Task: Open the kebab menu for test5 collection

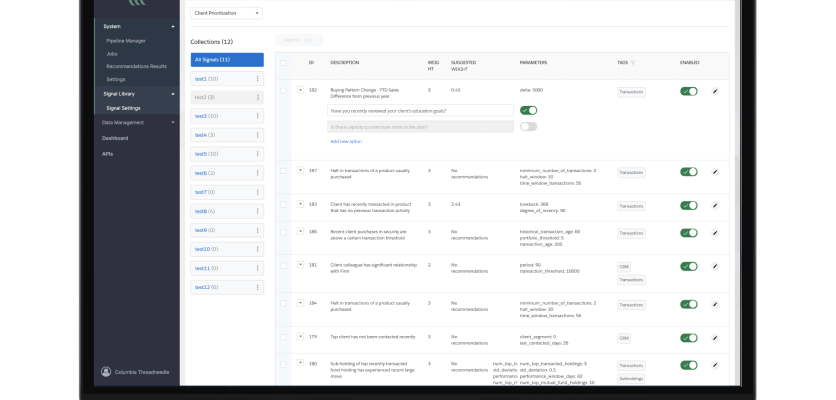Action: click(x=258, y=154)
